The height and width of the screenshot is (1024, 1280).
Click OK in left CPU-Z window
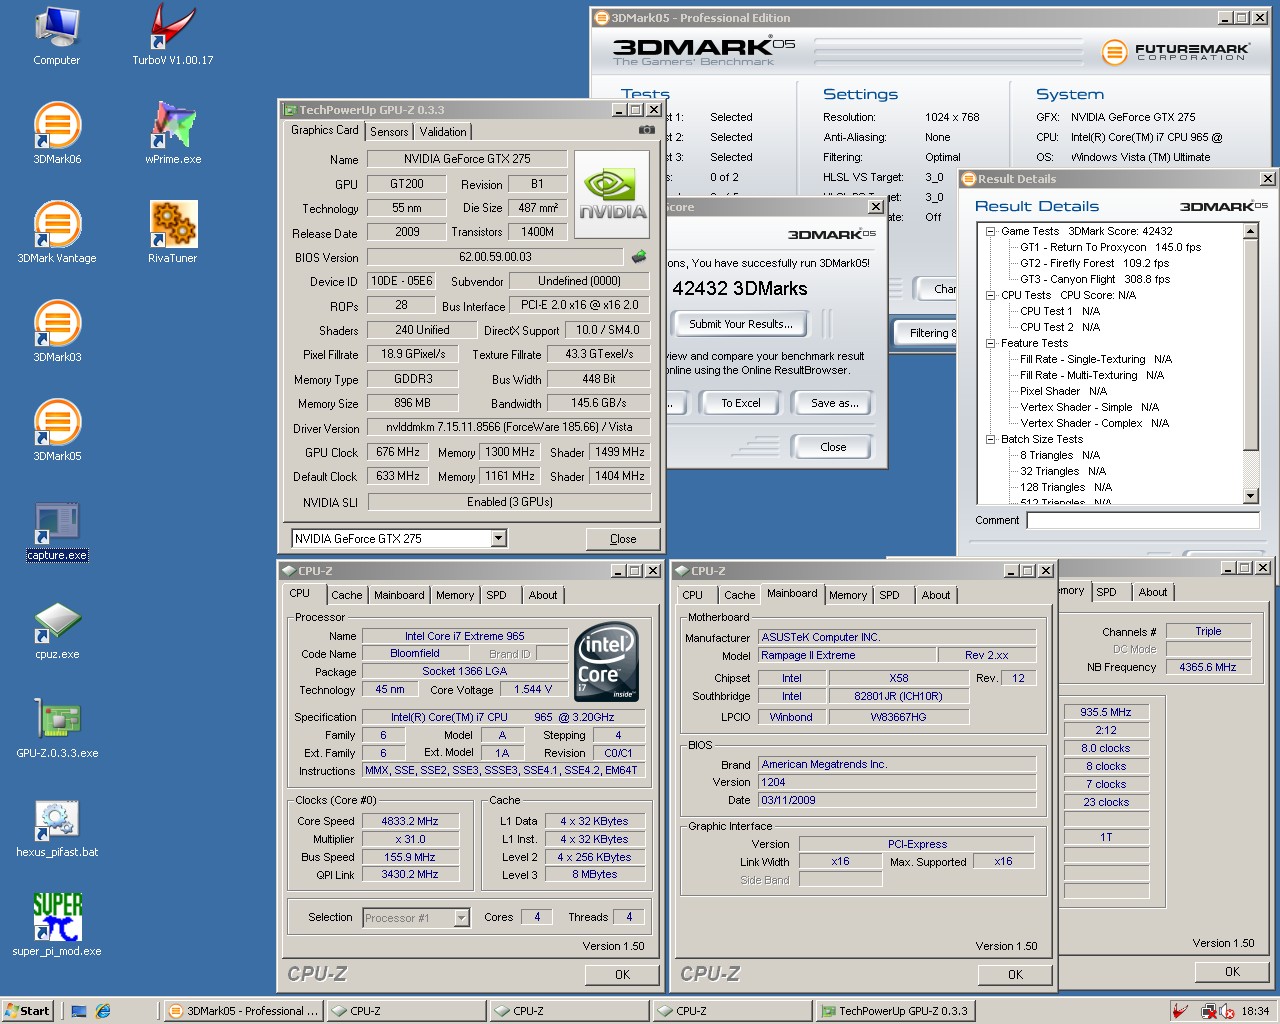tap(622, 974)
